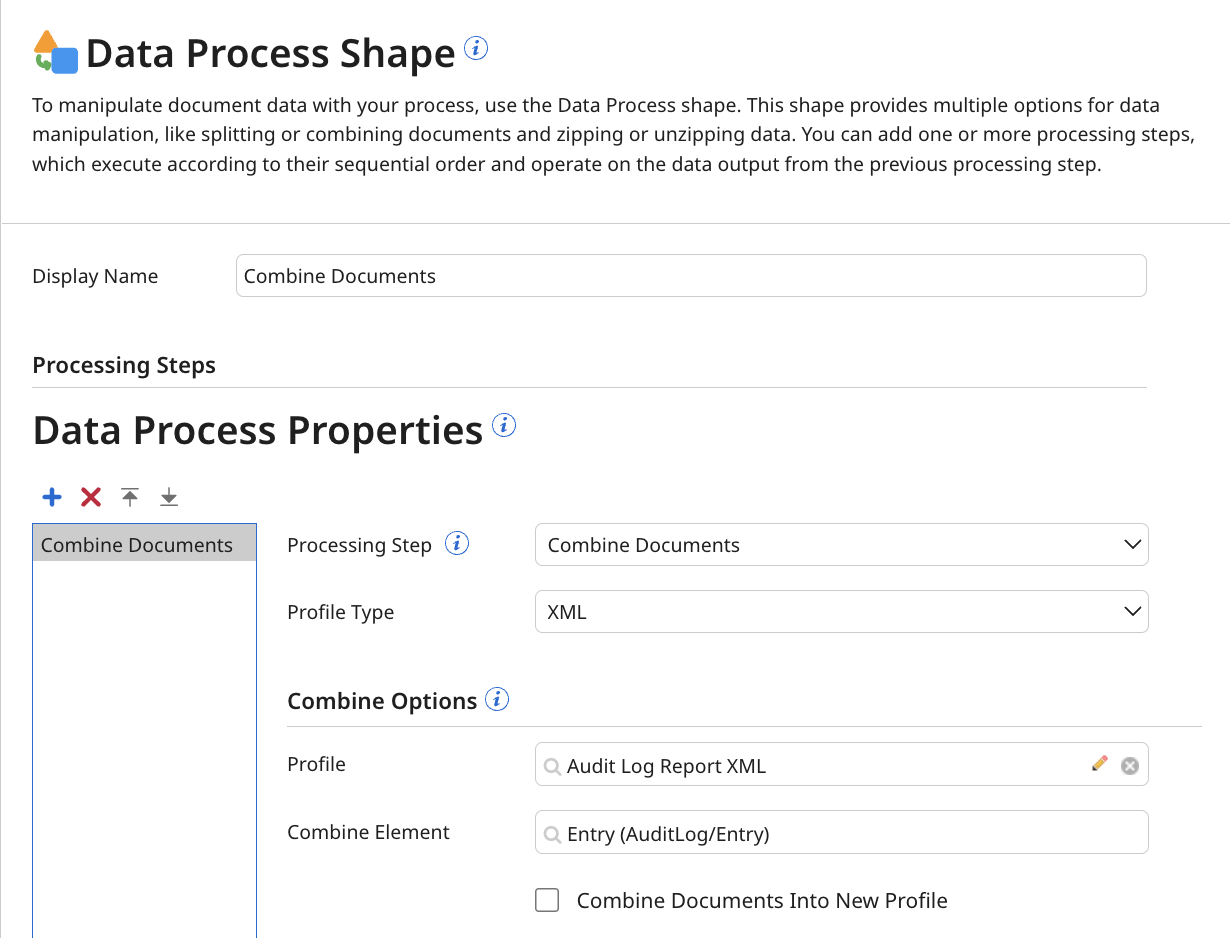This screenshot has height=938, width=1230.
Task: Click the Data Process Properties info icon
Action: coord(505,425)
